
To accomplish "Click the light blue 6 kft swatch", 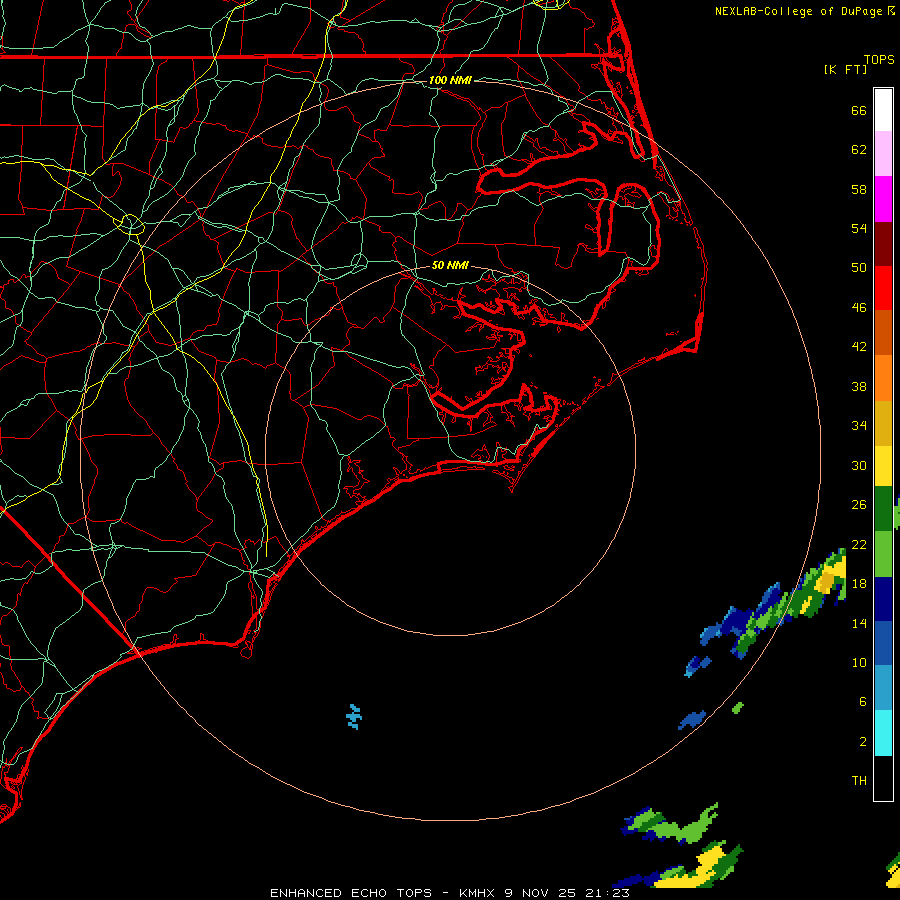I will coord(883,688).
